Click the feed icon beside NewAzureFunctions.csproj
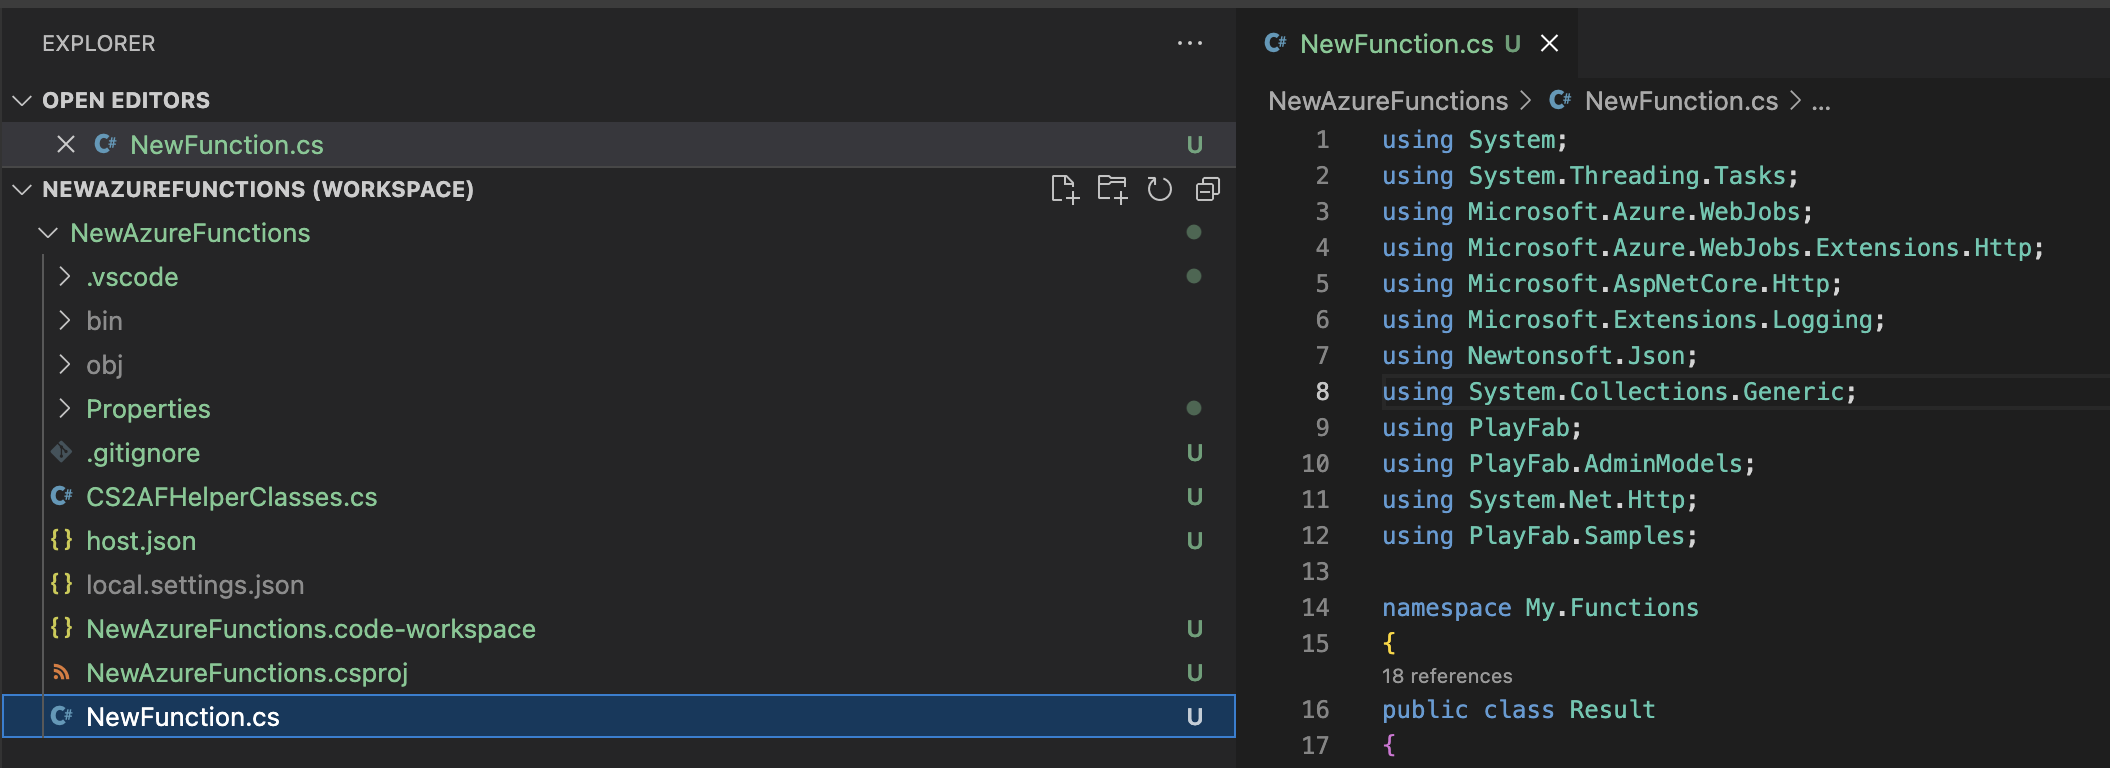The height and width of the screenshot is (768, 2110). pyautogui.click(x=61, y=672)
